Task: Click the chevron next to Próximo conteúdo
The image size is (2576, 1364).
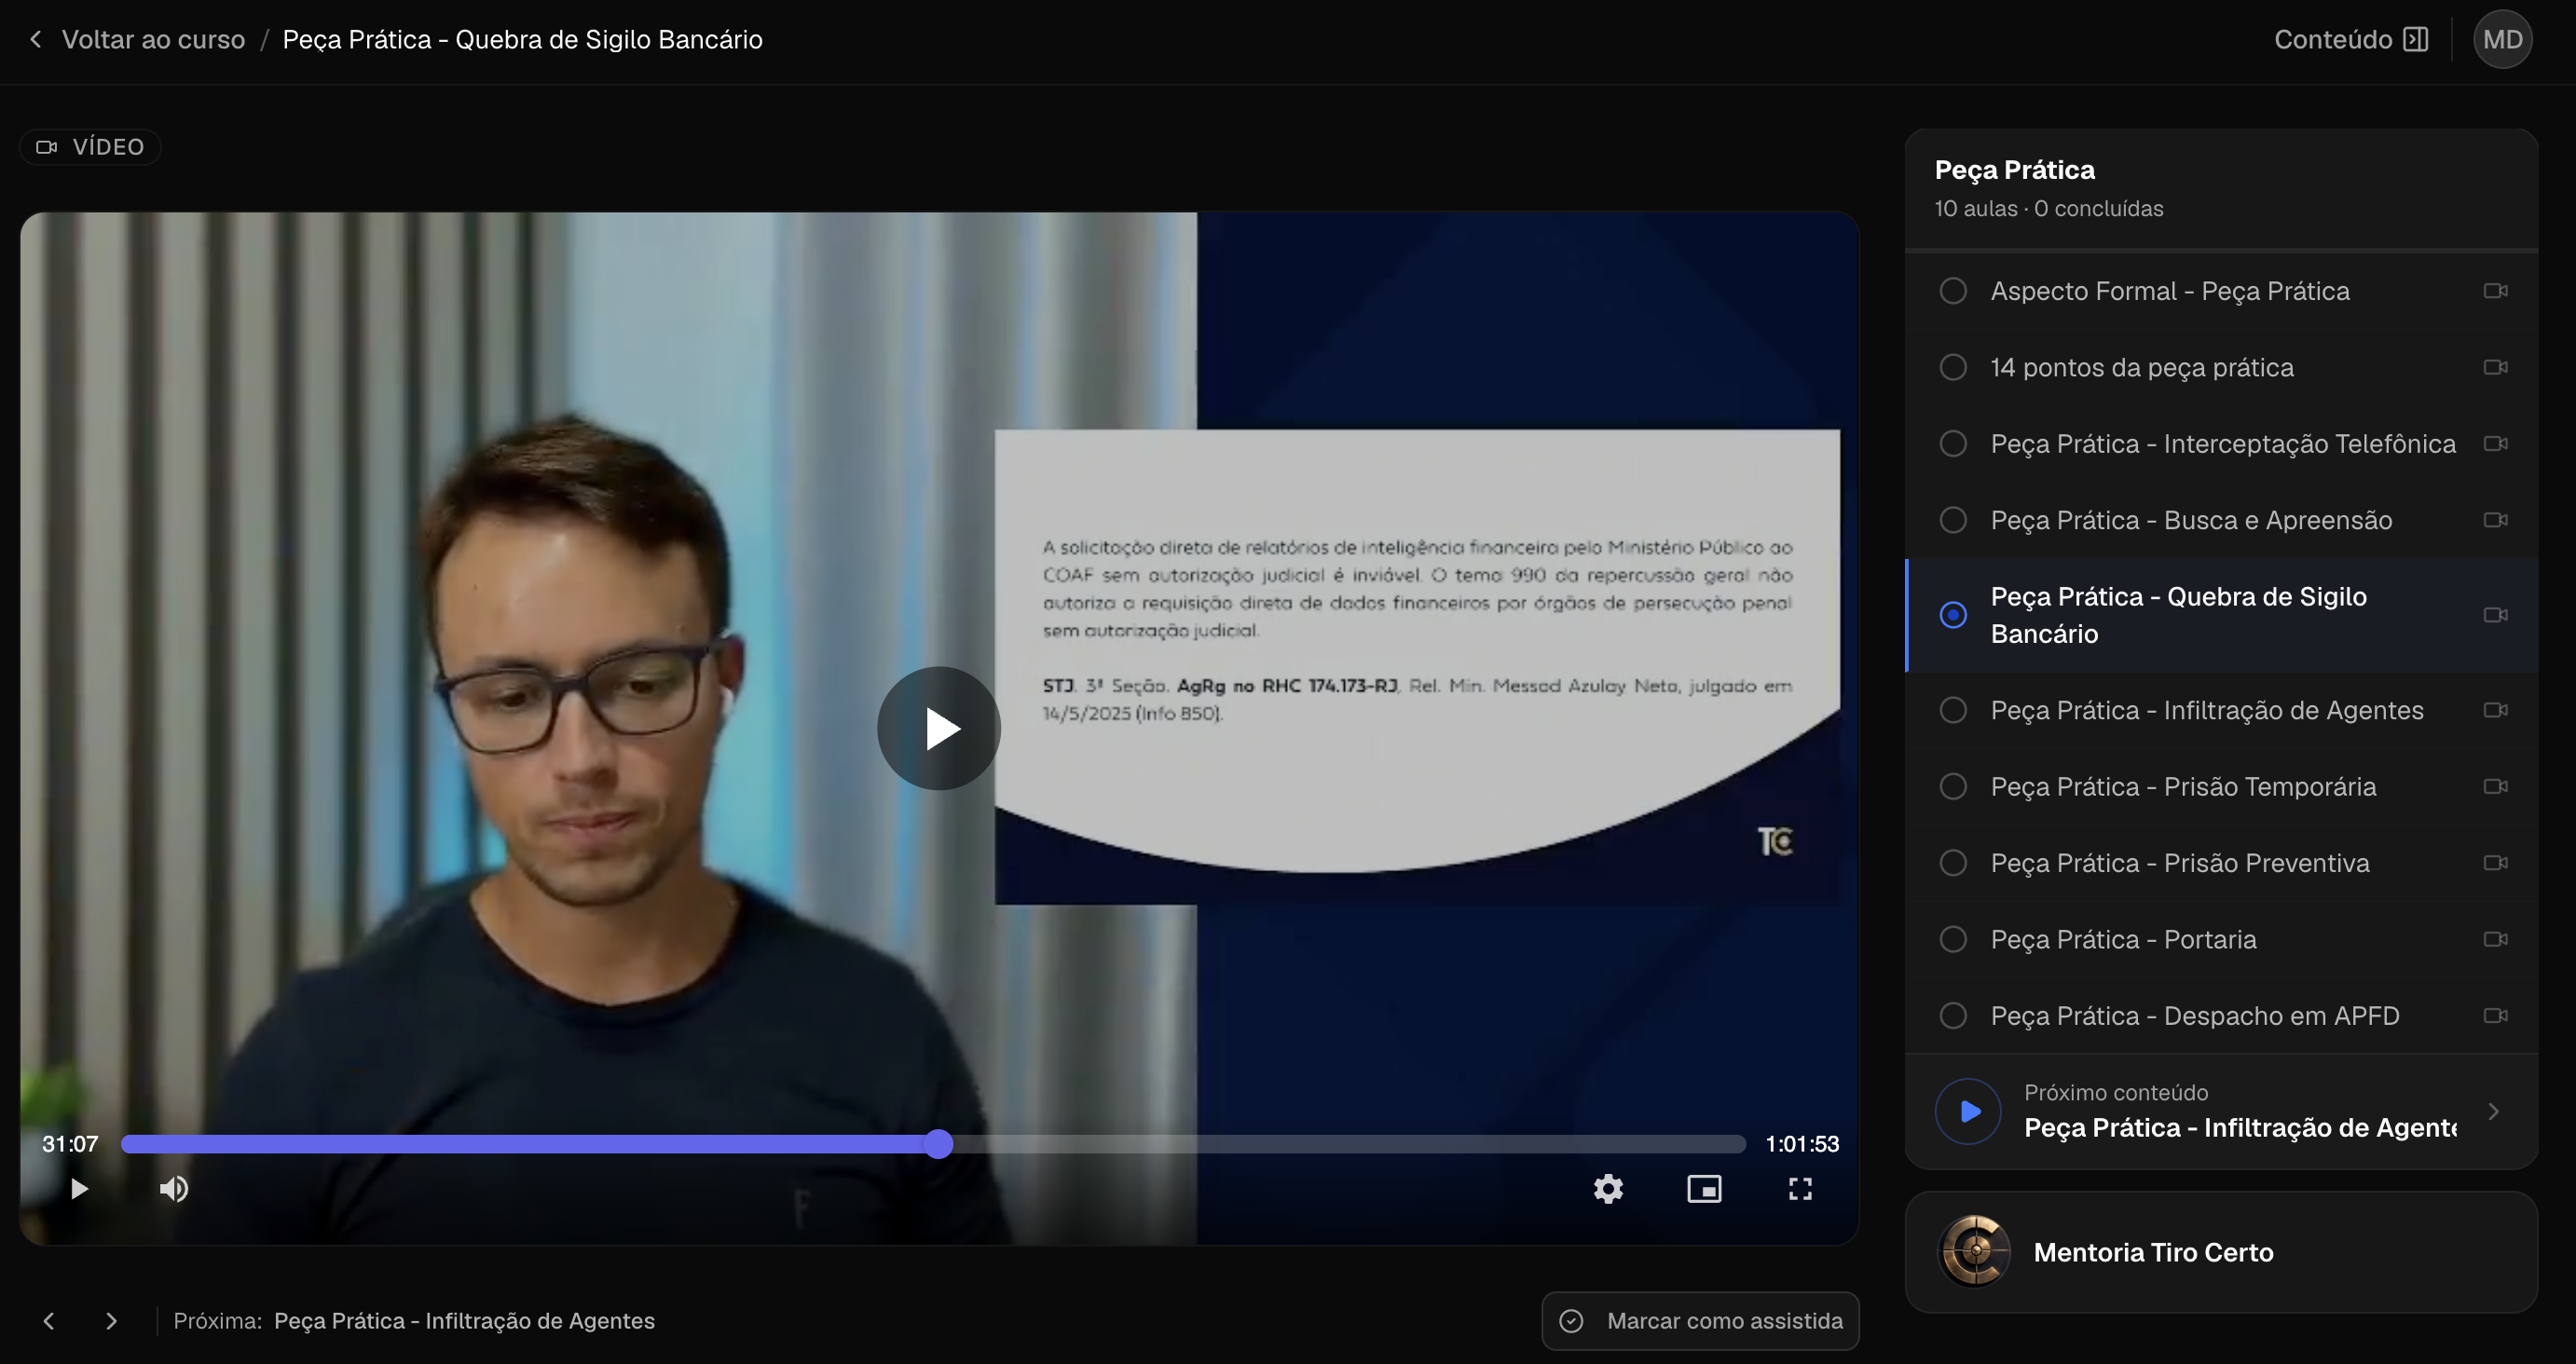Action: tap(2493, 1111)
